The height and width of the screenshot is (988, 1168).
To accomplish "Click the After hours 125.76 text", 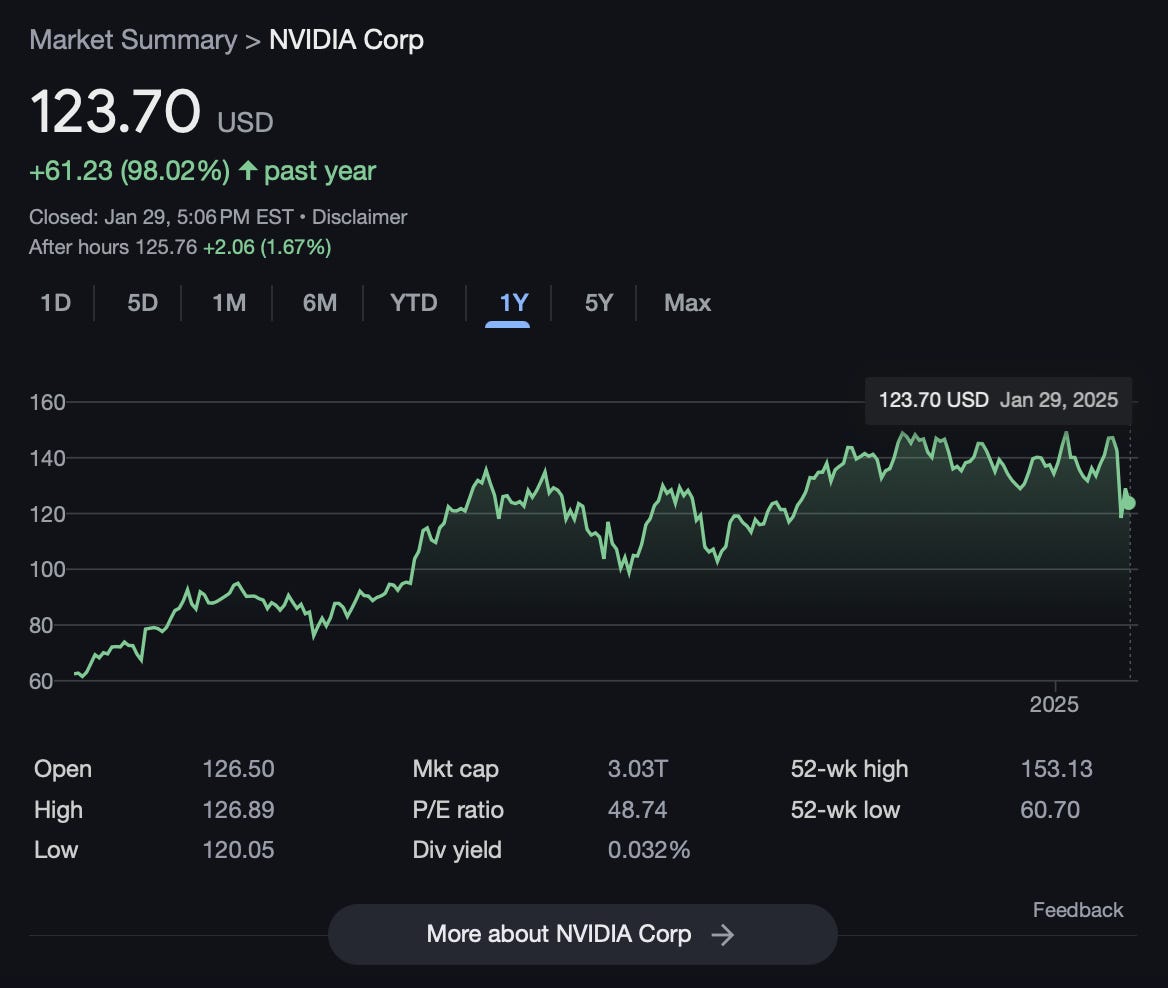I will point(113,247).
